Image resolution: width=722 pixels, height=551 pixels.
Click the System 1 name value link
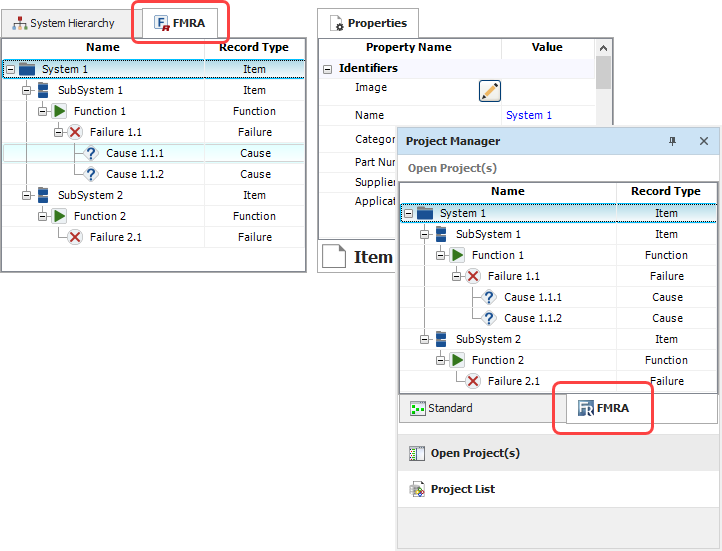(x=529, y=115)
